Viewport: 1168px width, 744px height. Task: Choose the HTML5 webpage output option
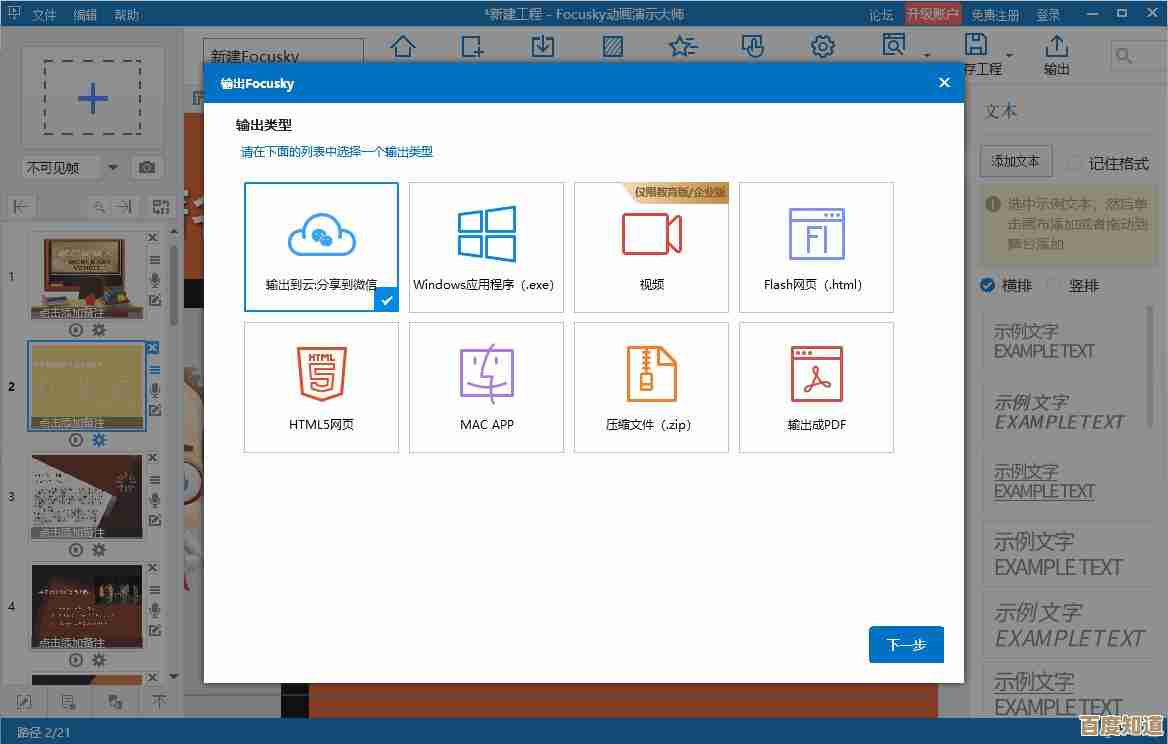[321, 386]
